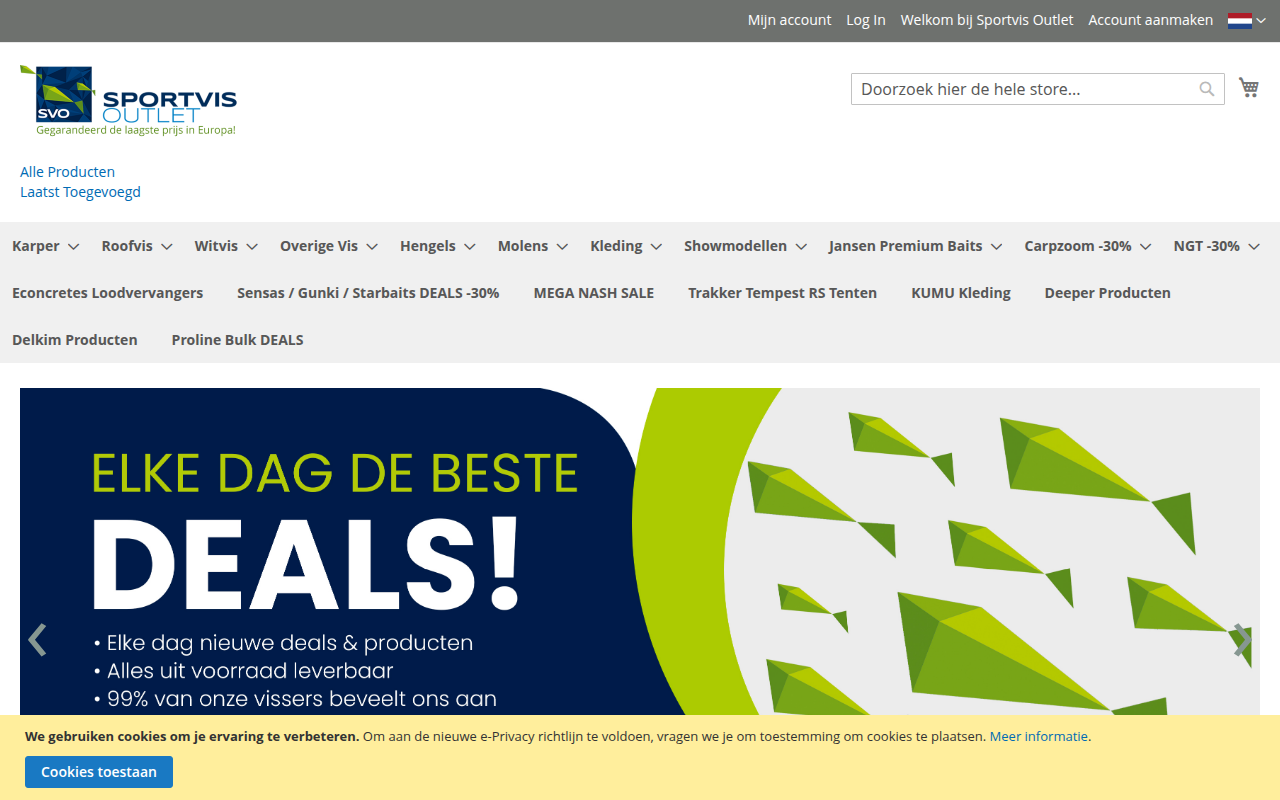Image resolution: width=1280 pixels, height=800 pixels.
Task: Open the Delkim Producten item
Action: [x=75, y=340]
